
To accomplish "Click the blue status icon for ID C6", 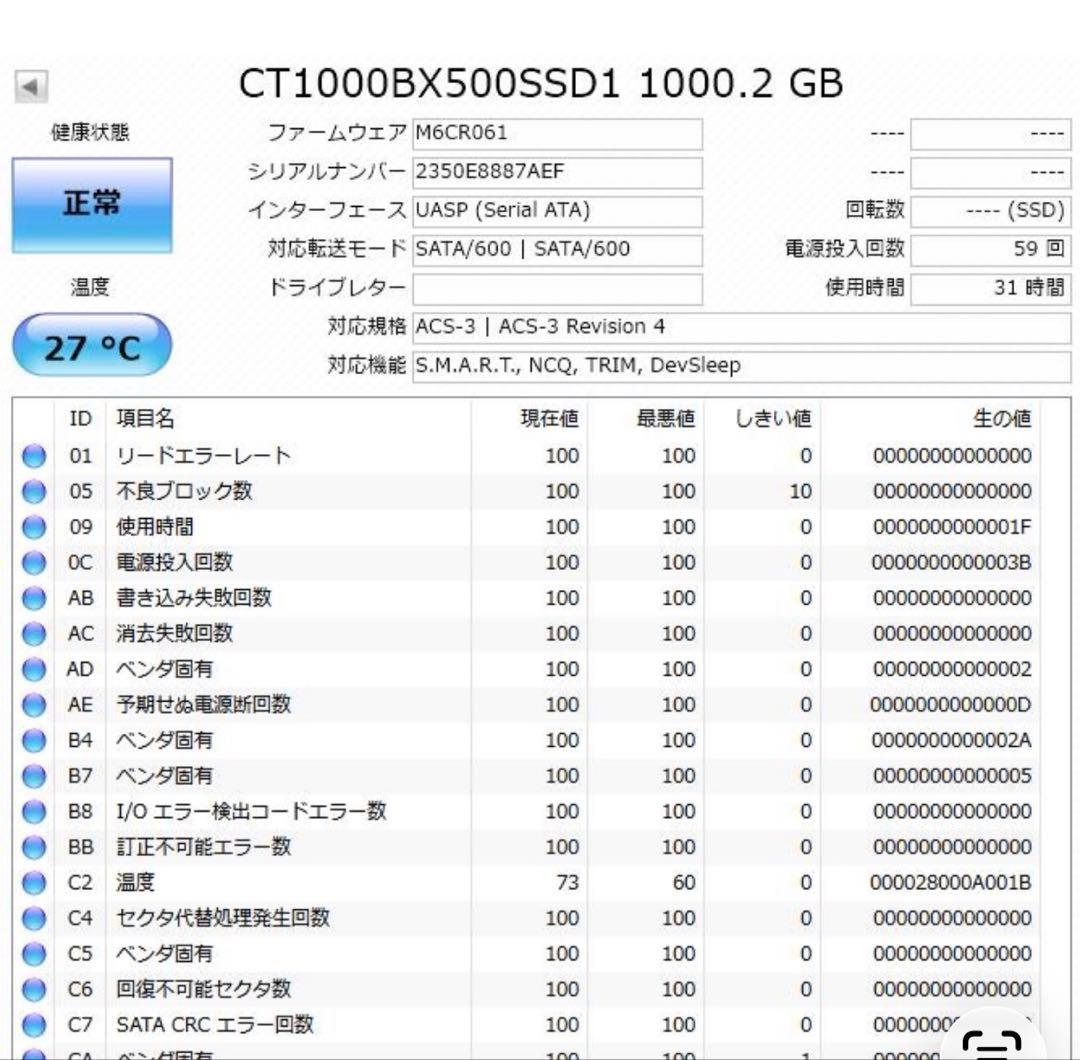I will pos(34,990).
